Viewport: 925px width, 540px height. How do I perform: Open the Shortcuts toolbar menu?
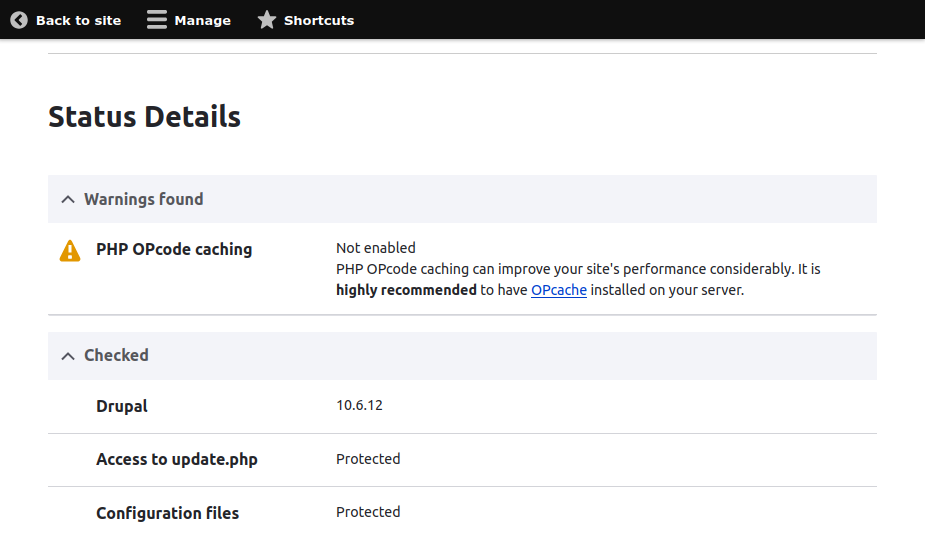tap(306, 20)
